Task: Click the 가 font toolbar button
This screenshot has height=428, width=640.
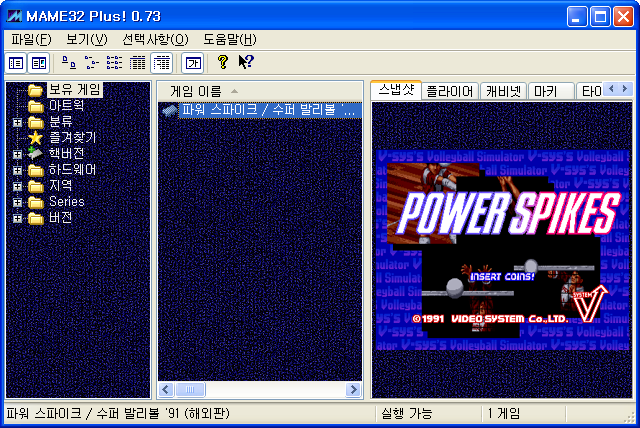Action: point(193,63)
